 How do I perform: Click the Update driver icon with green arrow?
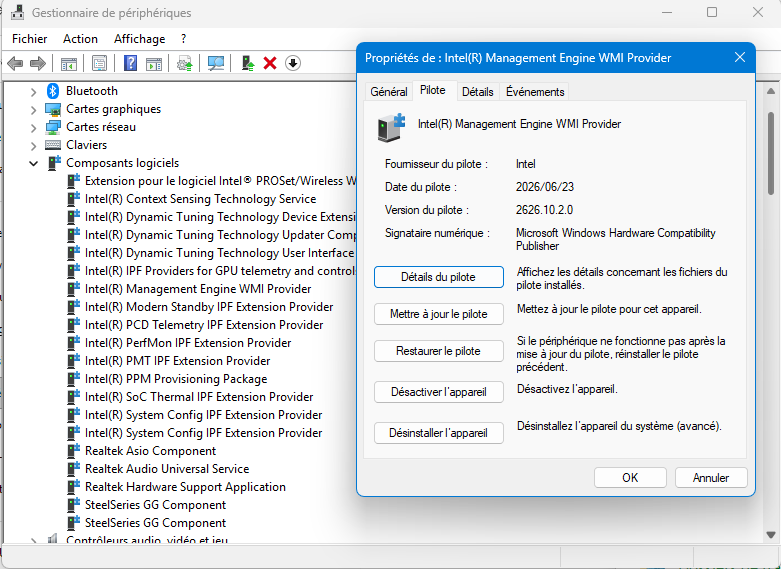point(248,63)
